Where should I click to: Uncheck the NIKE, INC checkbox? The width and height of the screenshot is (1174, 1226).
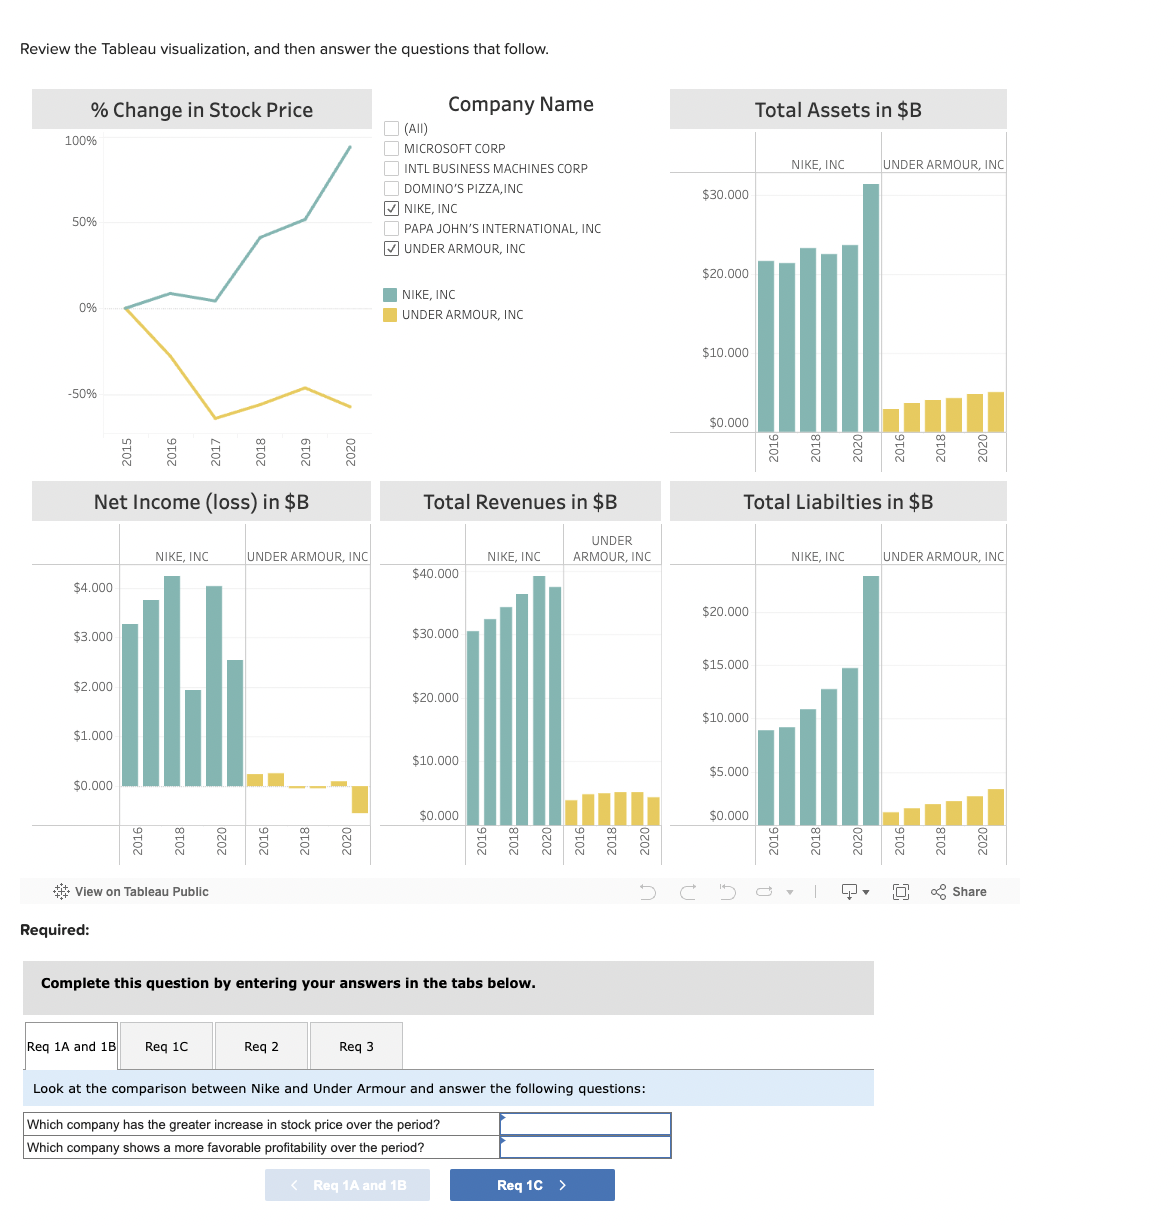pyautogui.click(x=391, y=208)
